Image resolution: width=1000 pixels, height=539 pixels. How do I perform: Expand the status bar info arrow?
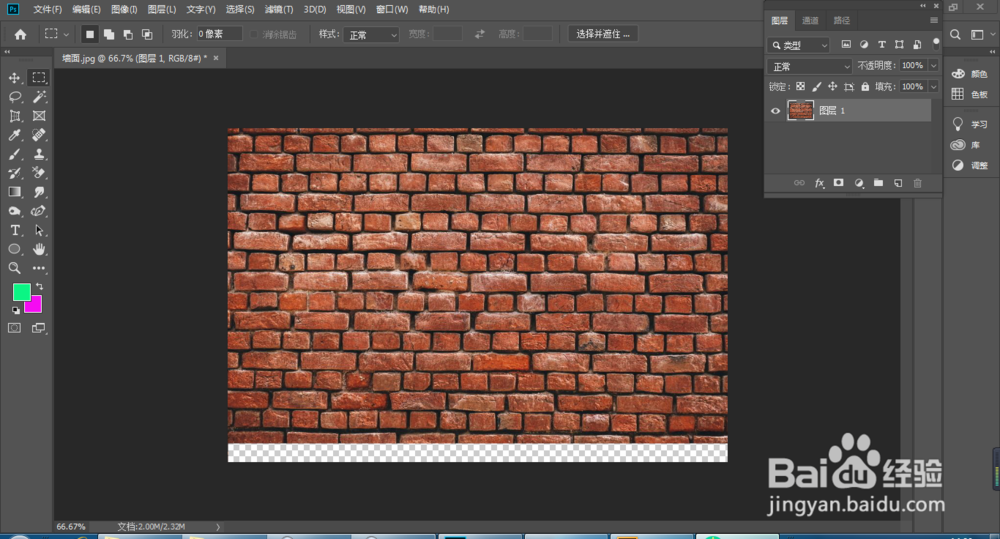(217, 527)
